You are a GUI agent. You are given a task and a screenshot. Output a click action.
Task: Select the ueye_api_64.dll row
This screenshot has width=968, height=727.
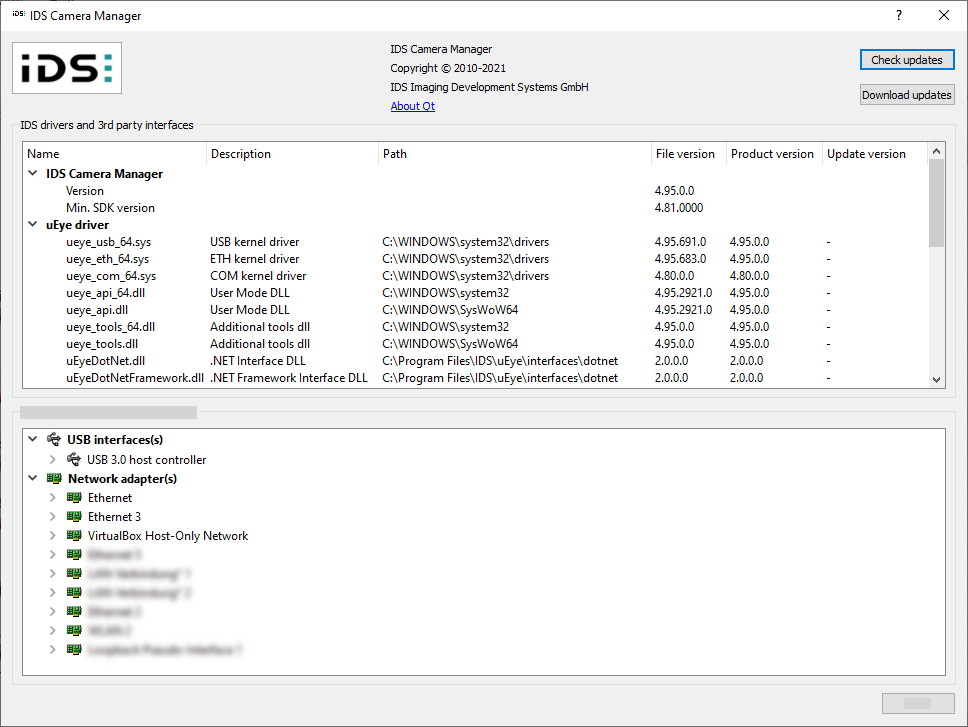[x=475, y=293]
